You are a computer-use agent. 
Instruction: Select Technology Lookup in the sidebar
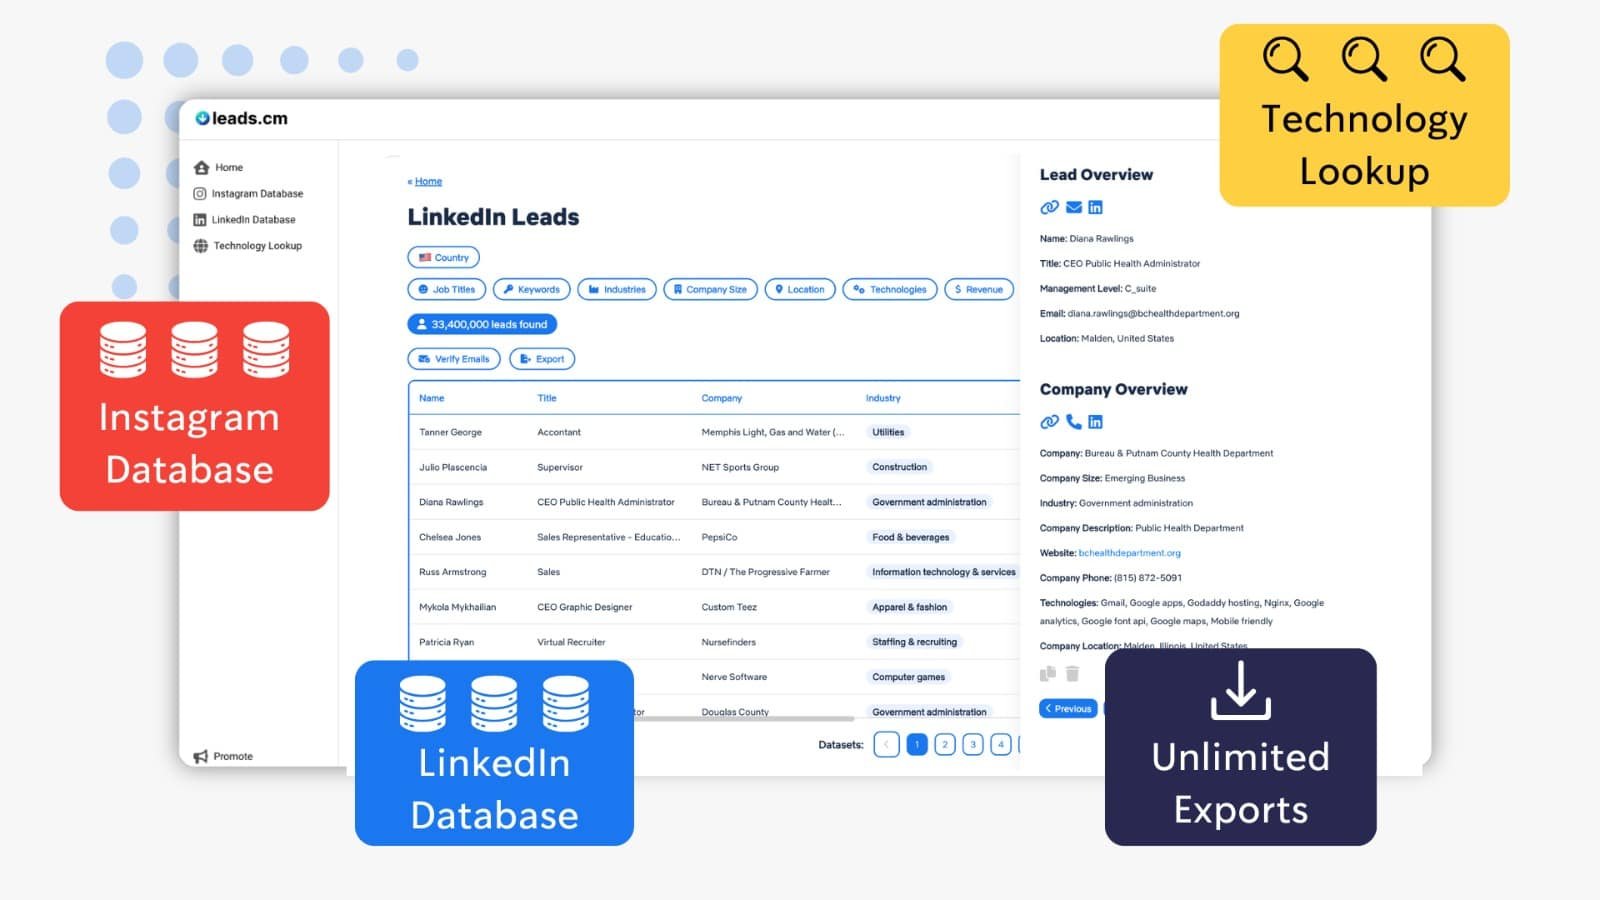pyautogui.click(x=256, y=246)
